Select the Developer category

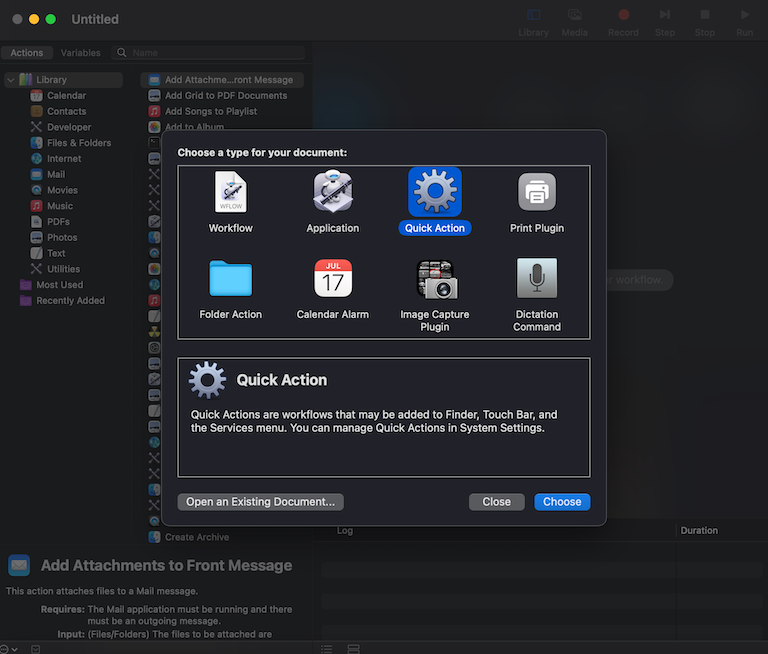69,127
